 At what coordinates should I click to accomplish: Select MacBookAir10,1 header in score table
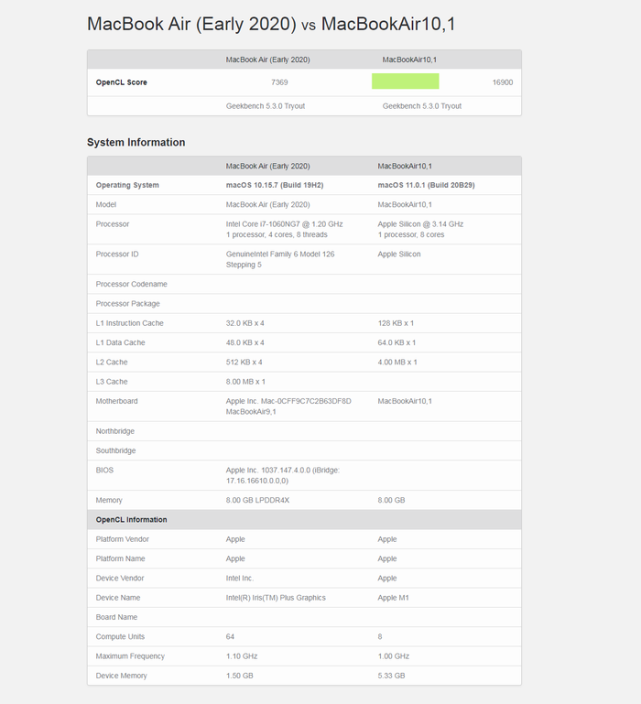(x=409, y=60)
